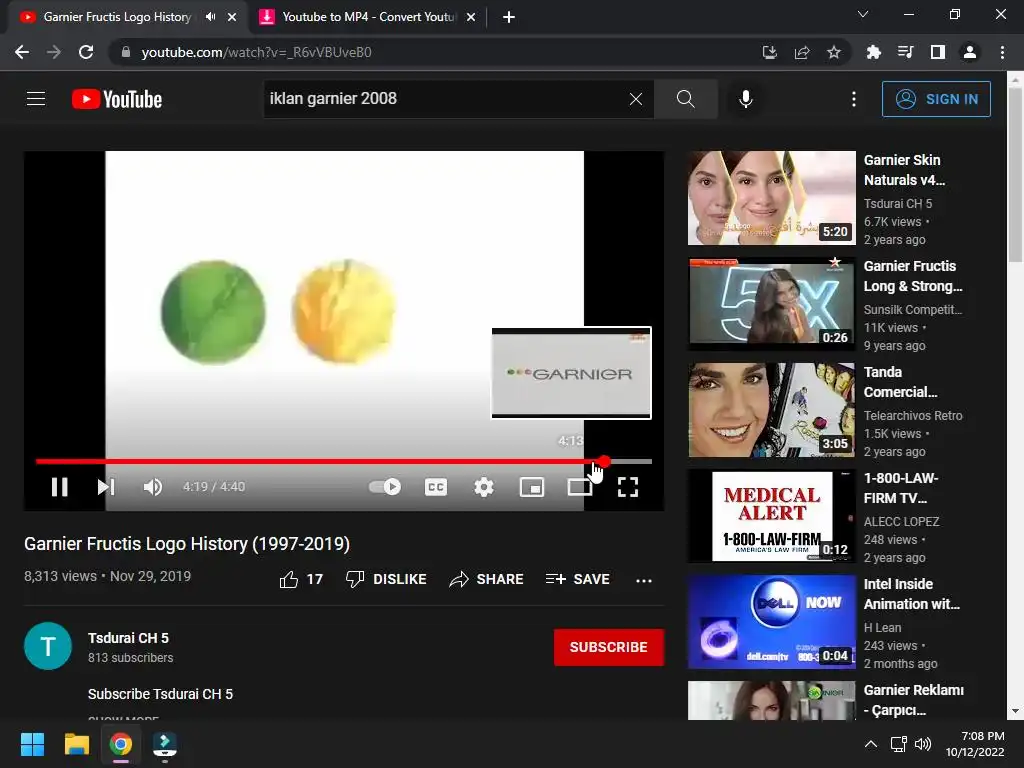Open Garnier Reklamı video title
The image size is (1024, 768).
[913, 699]
